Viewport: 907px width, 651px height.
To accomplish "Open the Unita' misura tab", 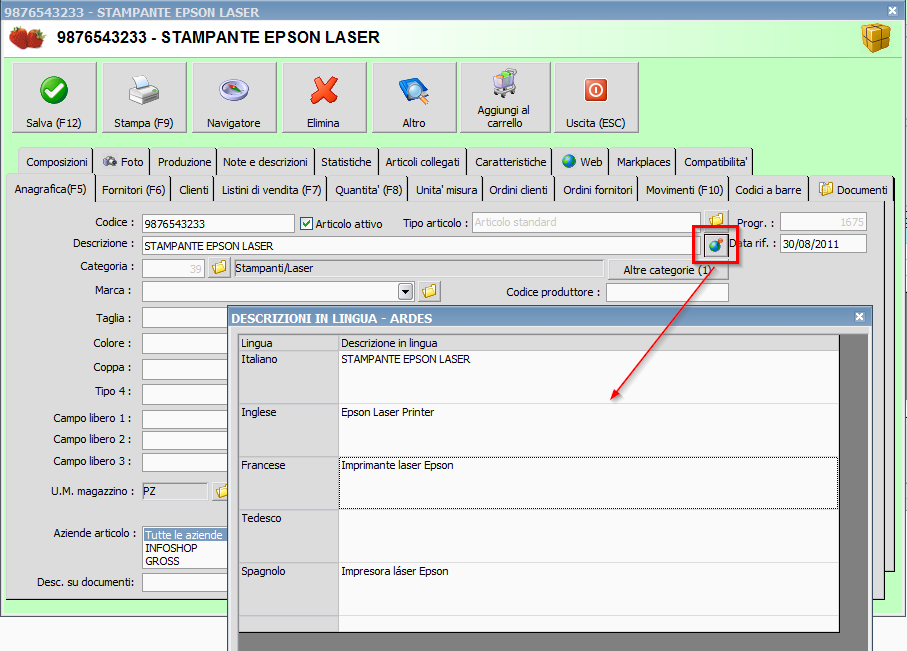I will click(x=447, y=190).
